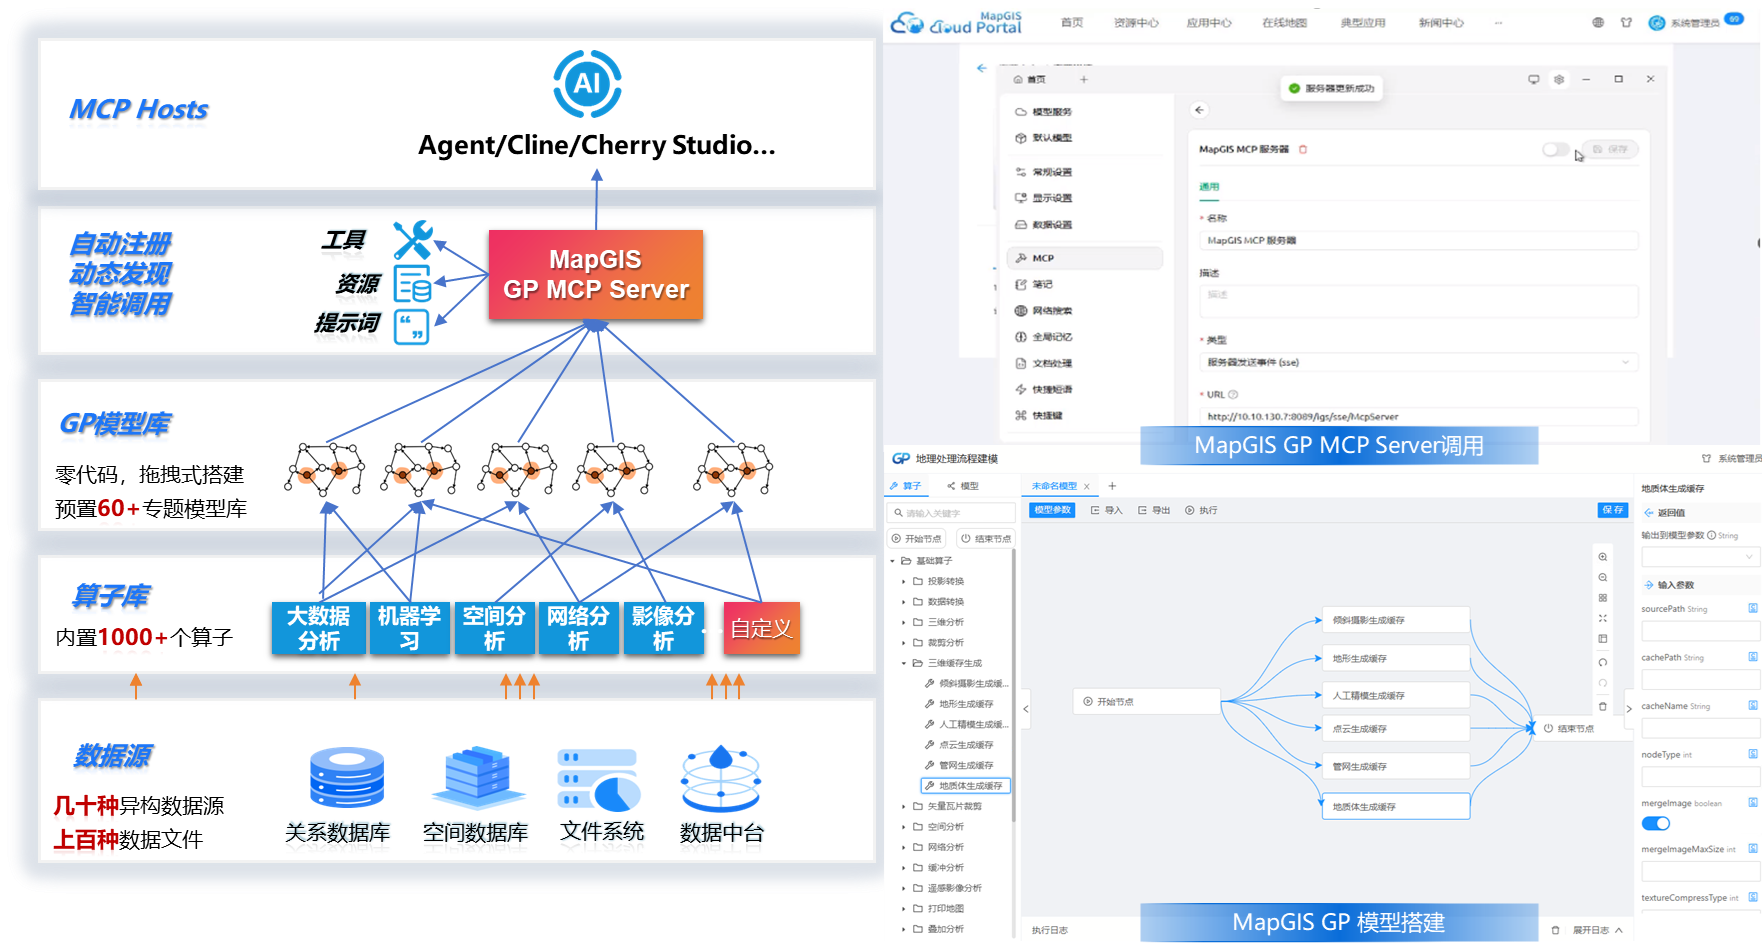Expand the 投影转换 folder in tree
1762x949 pixels.
[904, 581]
